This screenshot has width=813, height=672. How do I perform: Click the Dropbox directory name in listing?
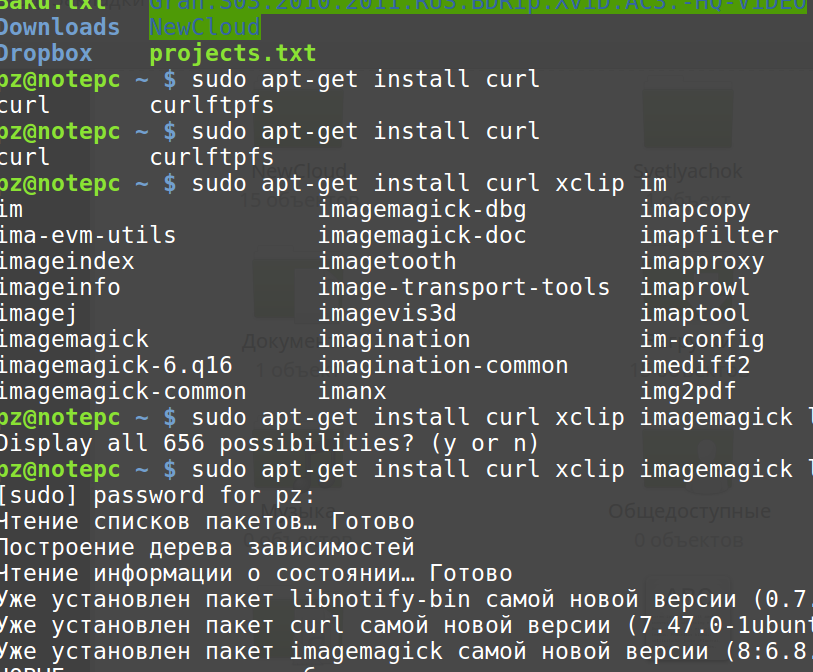click(x=46, y=53)
